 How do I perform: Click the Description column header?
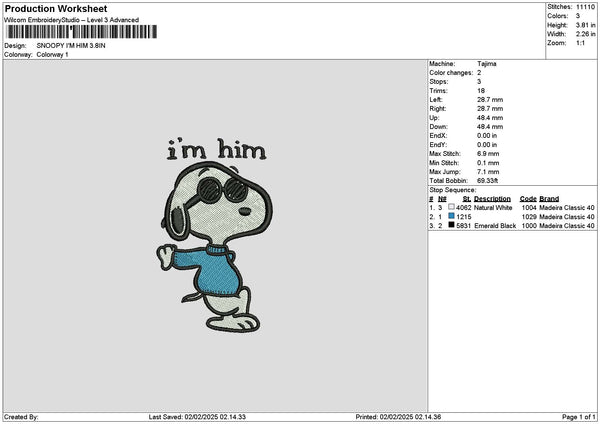click(492, 199)
